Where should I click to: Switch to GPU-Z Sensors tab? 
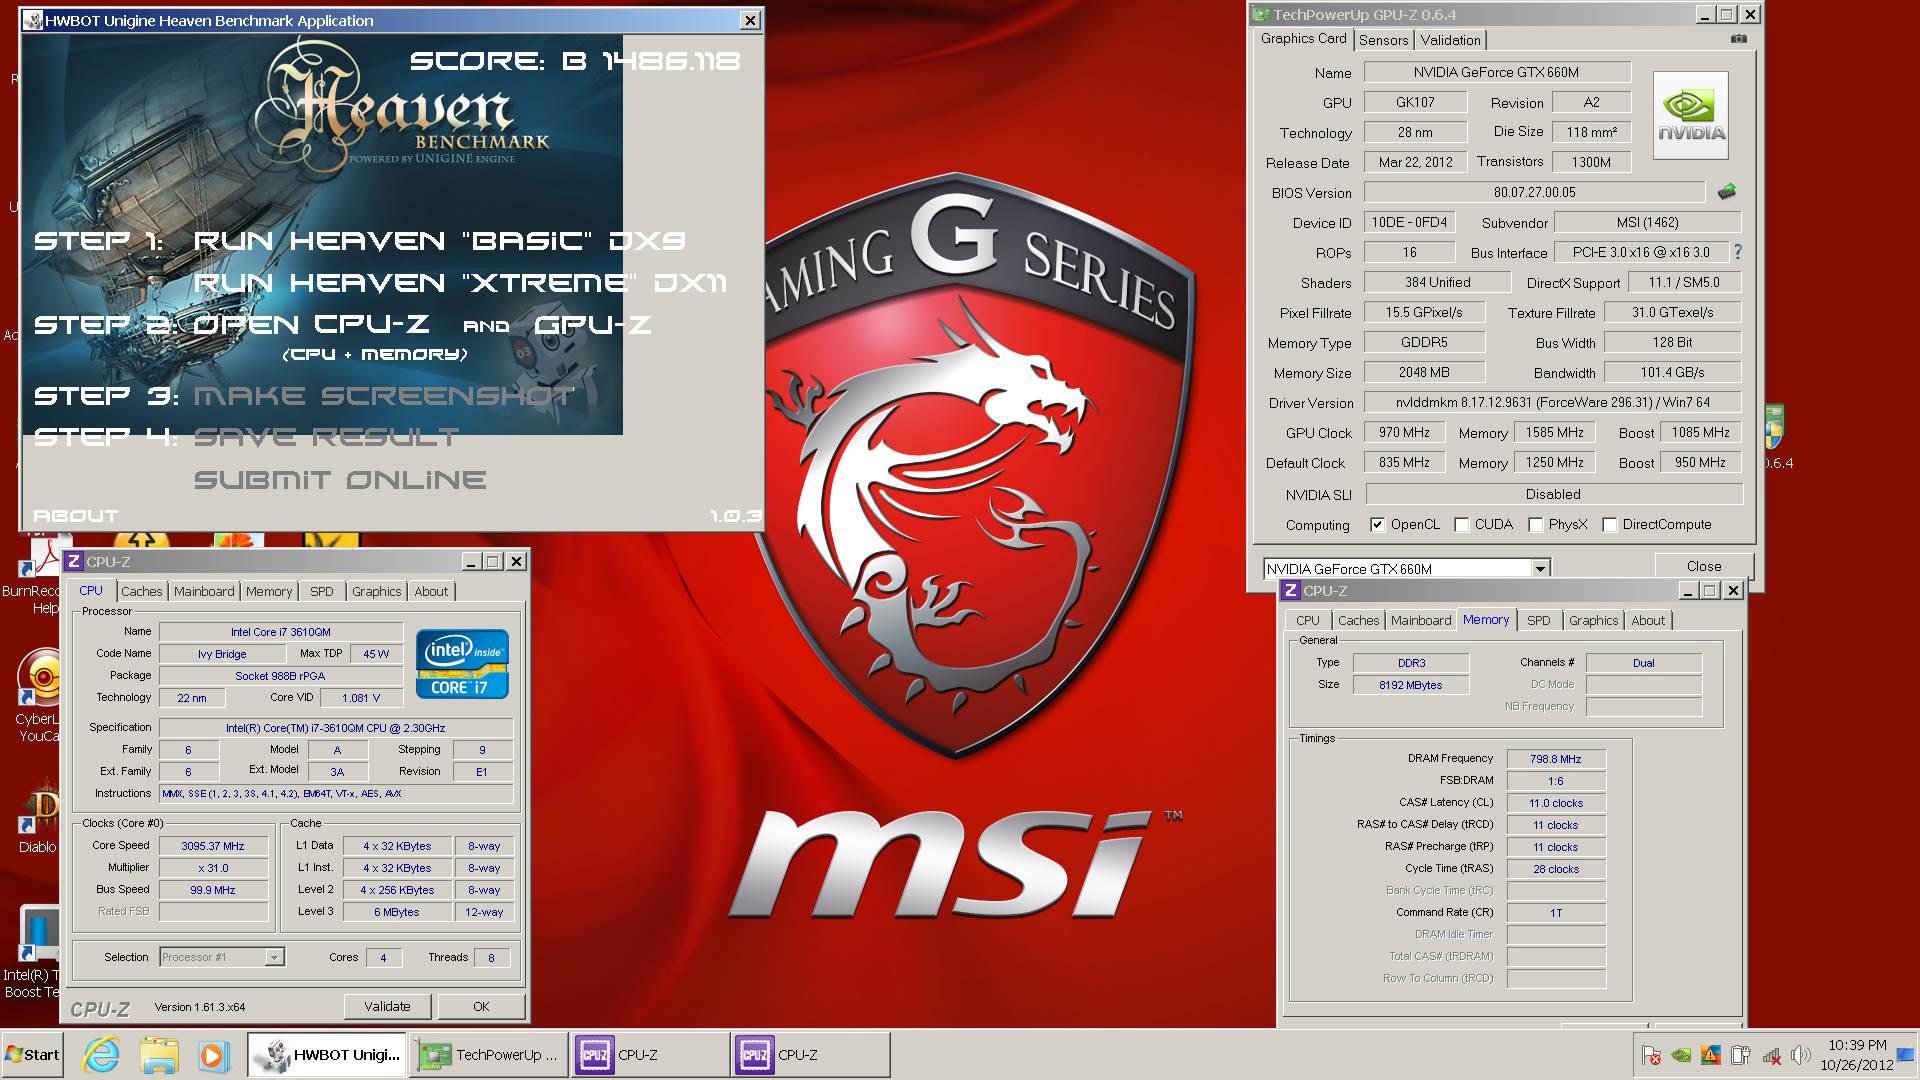click(x=1383, y=40)
